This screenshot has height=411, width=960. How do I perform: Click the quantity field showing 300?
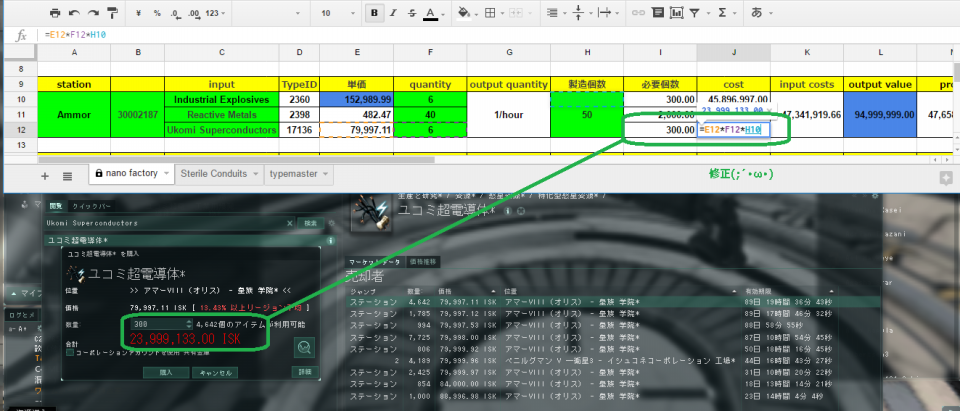pos(157,323)
